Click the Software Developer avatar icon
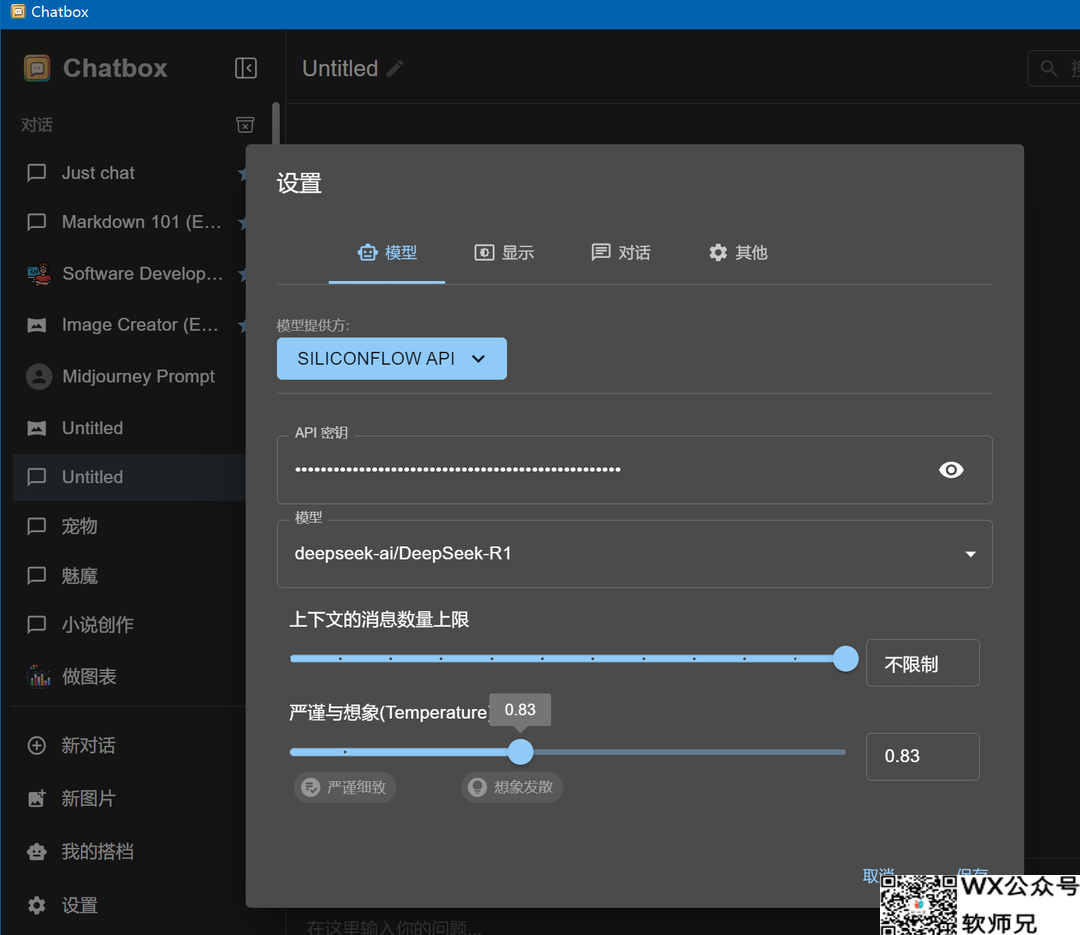 coord(39,274)
